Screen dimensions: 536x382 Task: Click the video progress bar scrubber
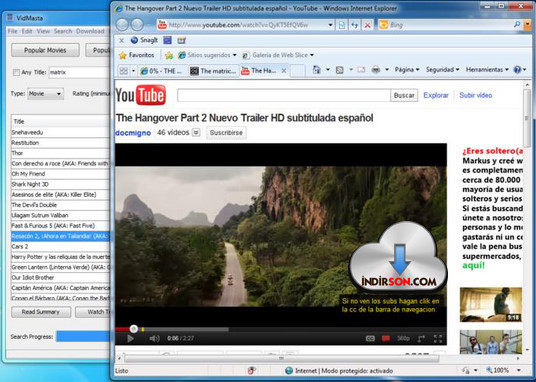click(134, 329)
